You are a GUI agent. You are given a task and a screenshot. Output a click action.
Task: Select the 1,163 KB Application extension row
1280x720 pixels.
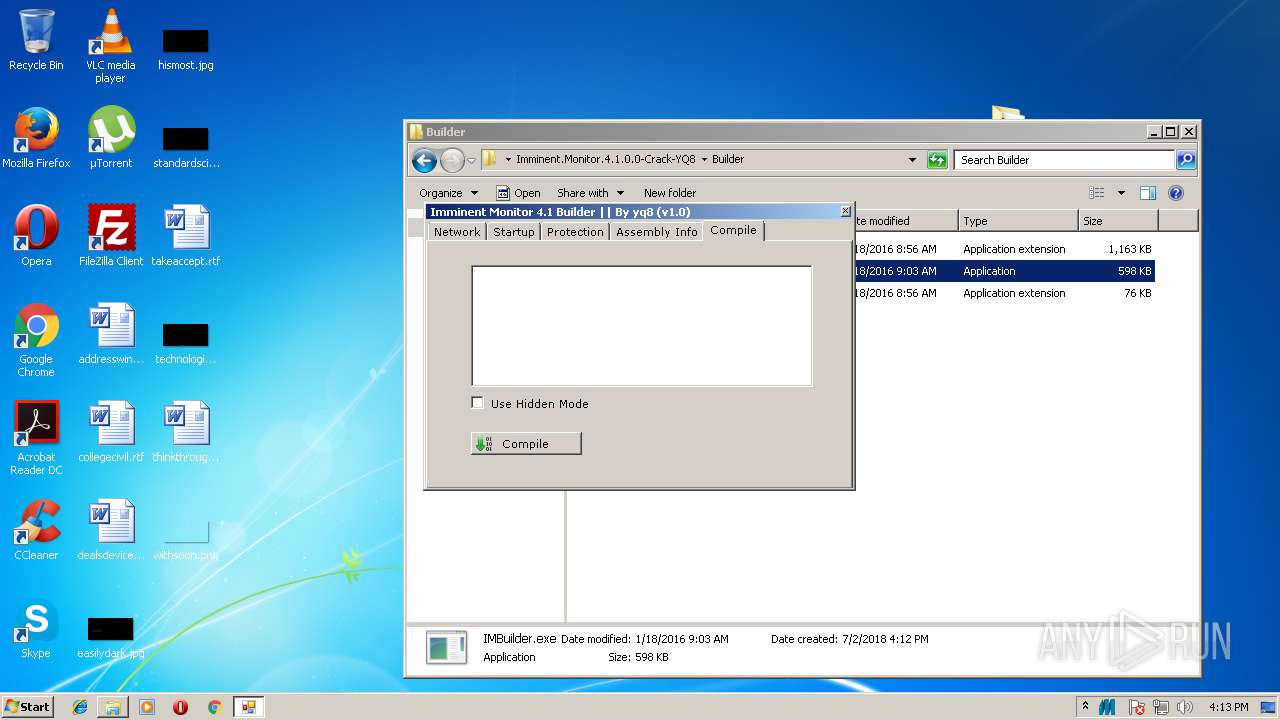1005,249
